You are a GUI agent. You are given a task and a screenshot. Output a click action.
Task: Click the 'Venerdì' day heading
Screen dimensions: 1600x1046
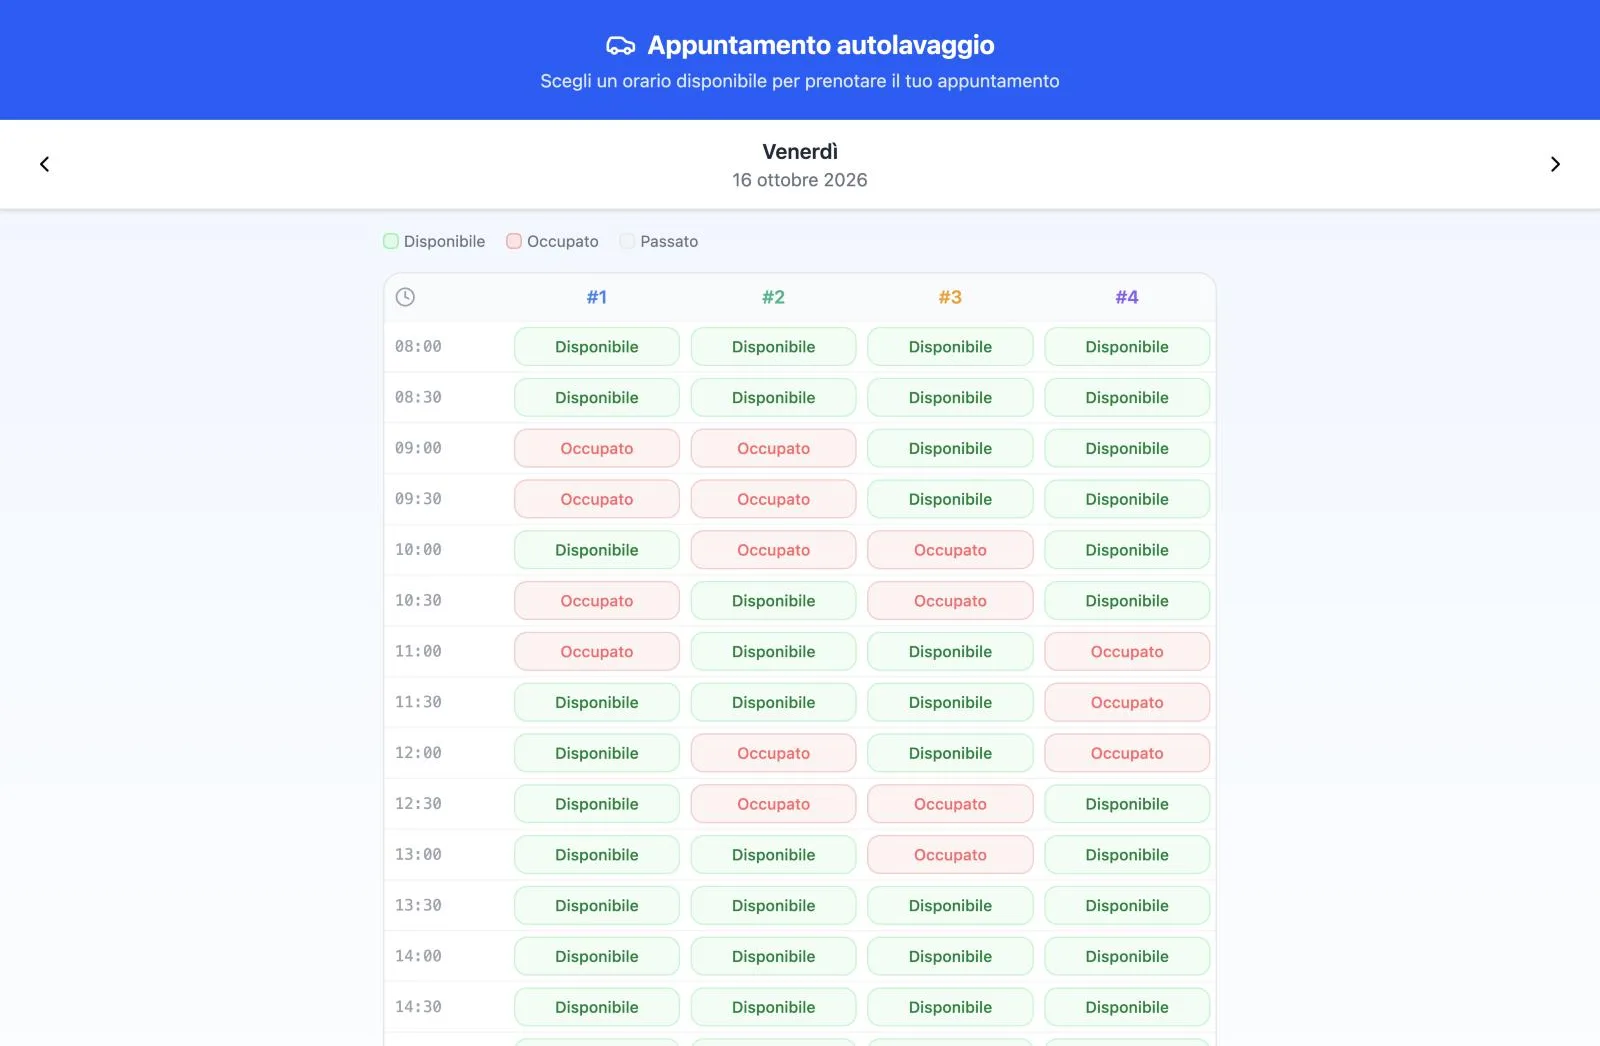pyautogui.click(x=800, y=152)
